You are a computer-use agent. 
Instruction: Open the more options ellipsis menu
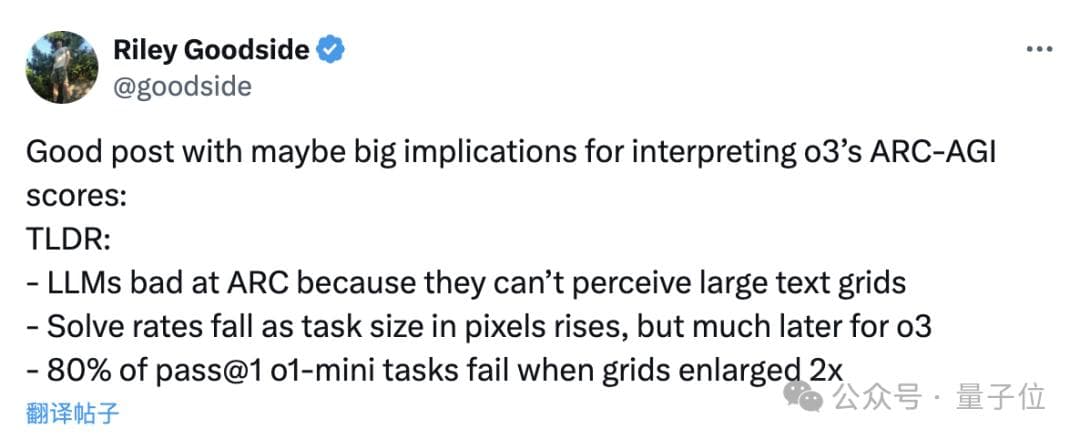click(x=1040, y=52)
